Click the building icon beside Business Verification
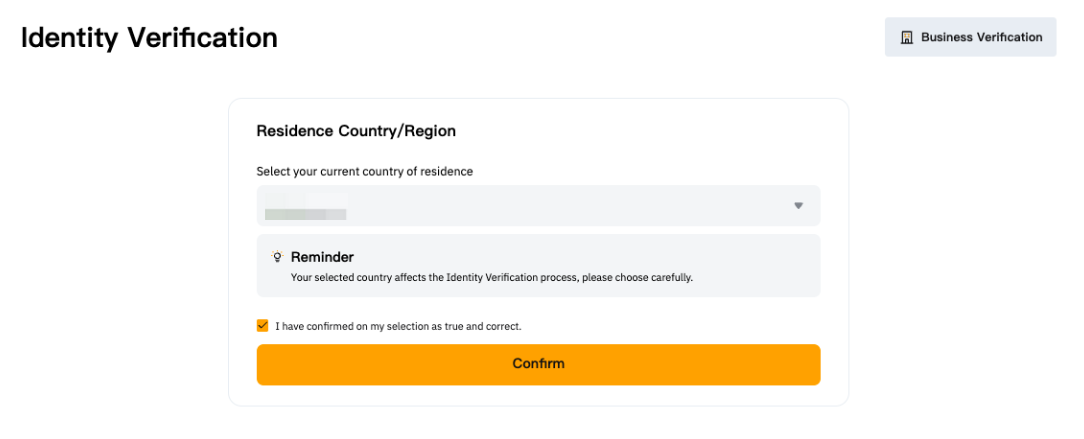This screenshot has height=439, width=1084. point(907,38)
